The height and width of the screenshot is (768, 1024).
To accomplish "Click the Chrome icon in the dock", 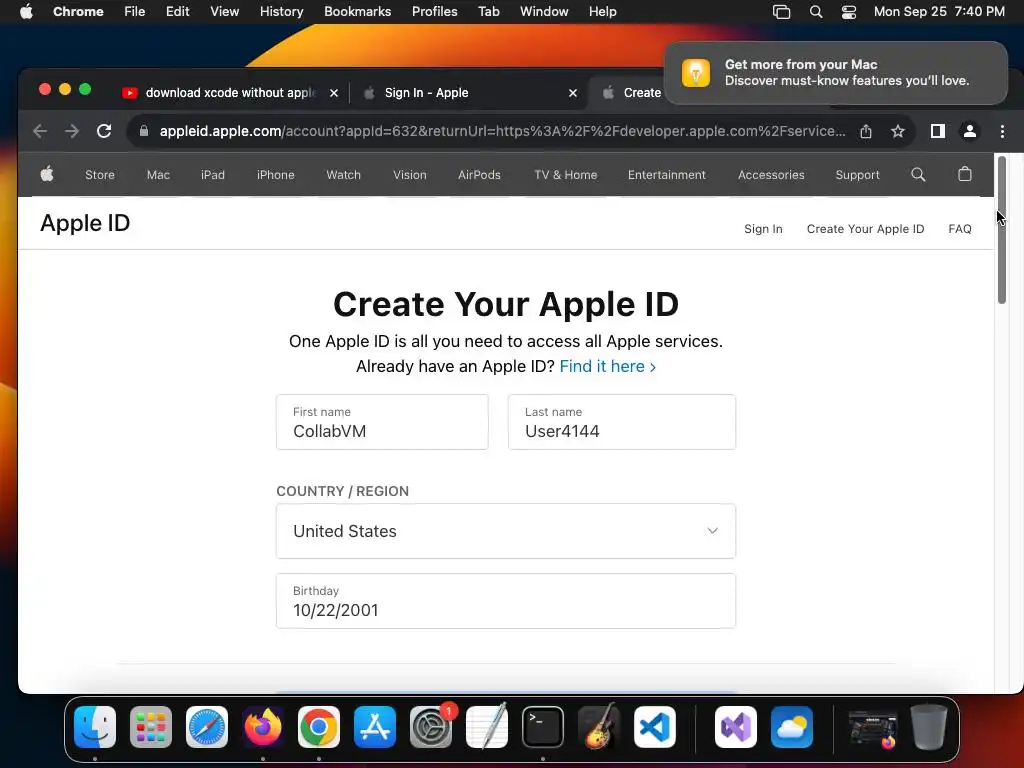I will (319, 727).
